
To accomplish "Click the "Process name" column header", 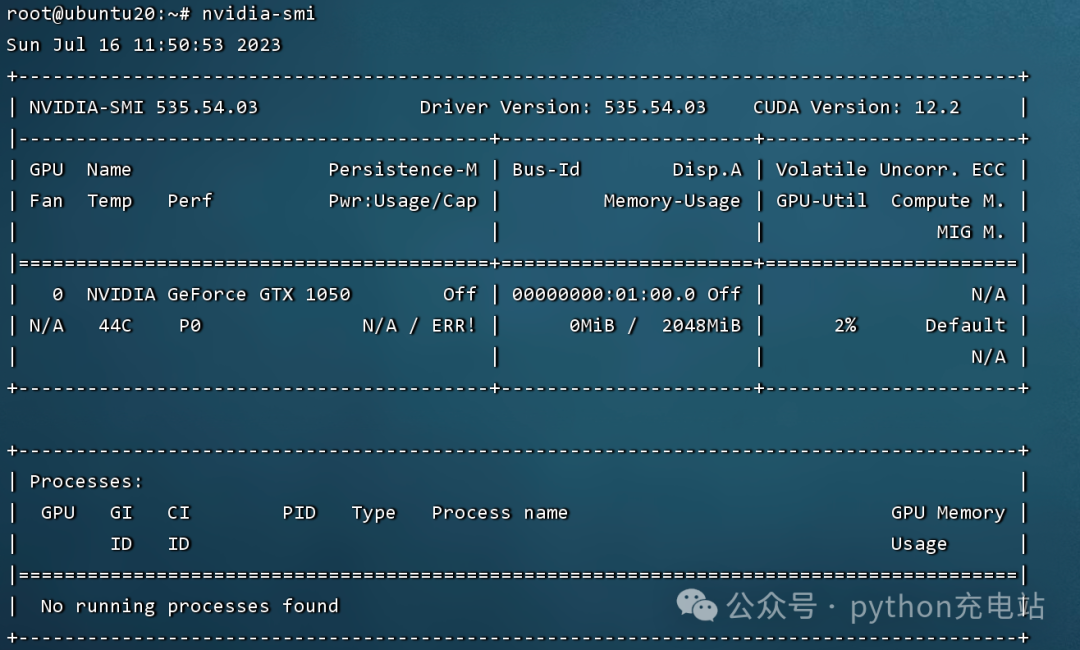I will pos(500,513).
